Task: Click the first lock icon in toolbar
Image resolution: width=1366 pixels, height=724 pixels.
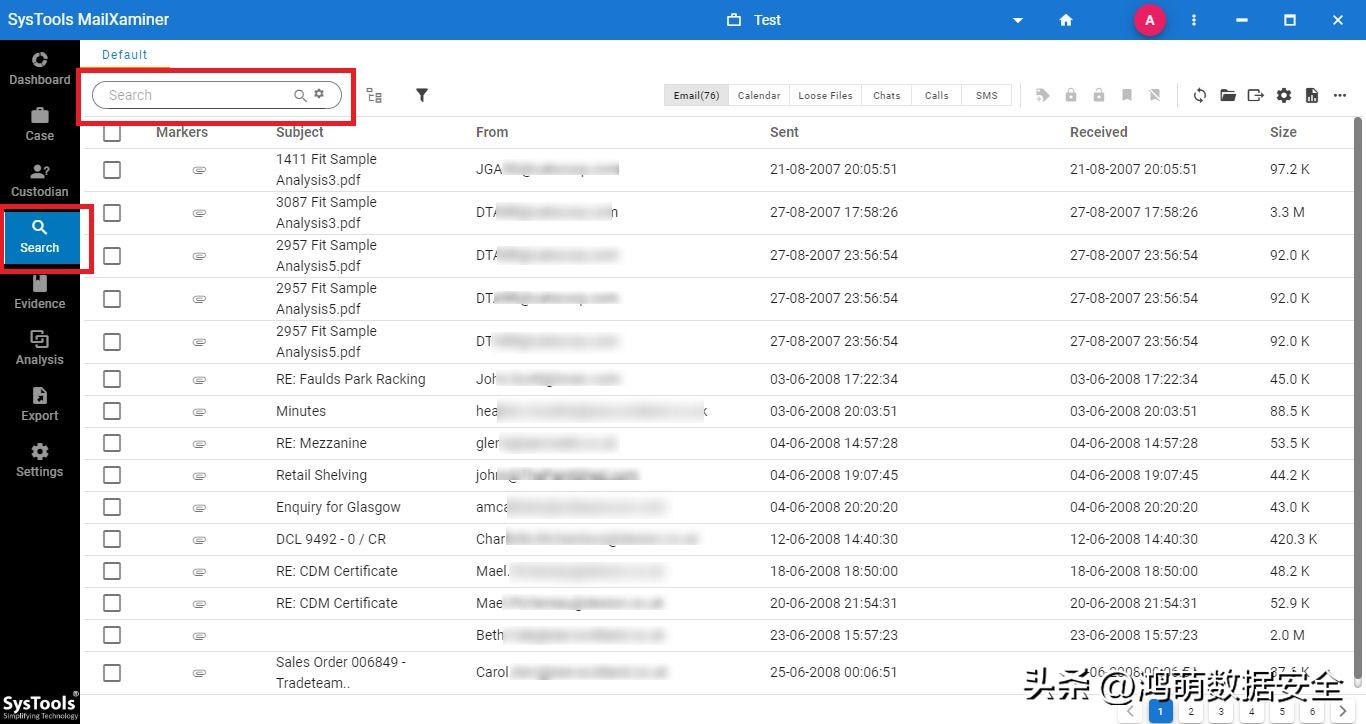Action: [1071, 95]
